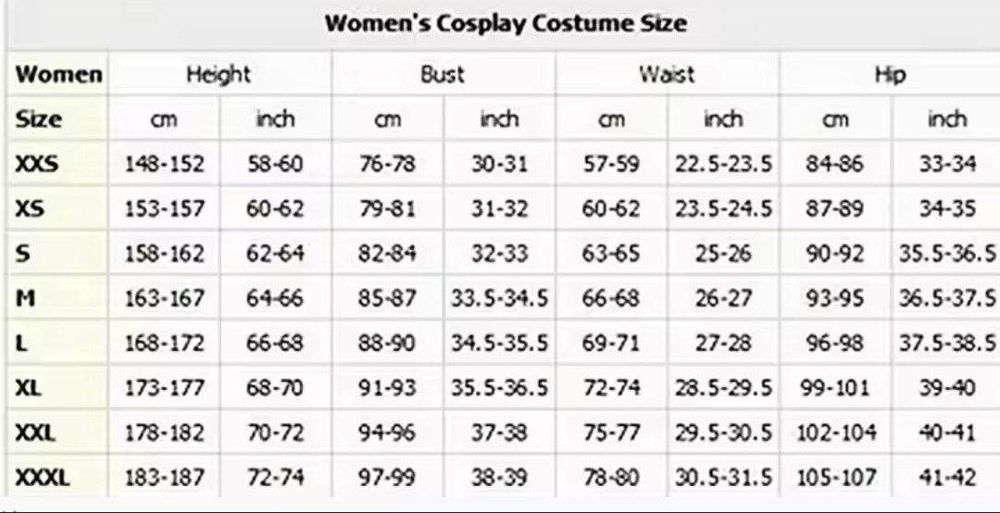
Task: Select the XL size row label
Action: coord(29,387)
